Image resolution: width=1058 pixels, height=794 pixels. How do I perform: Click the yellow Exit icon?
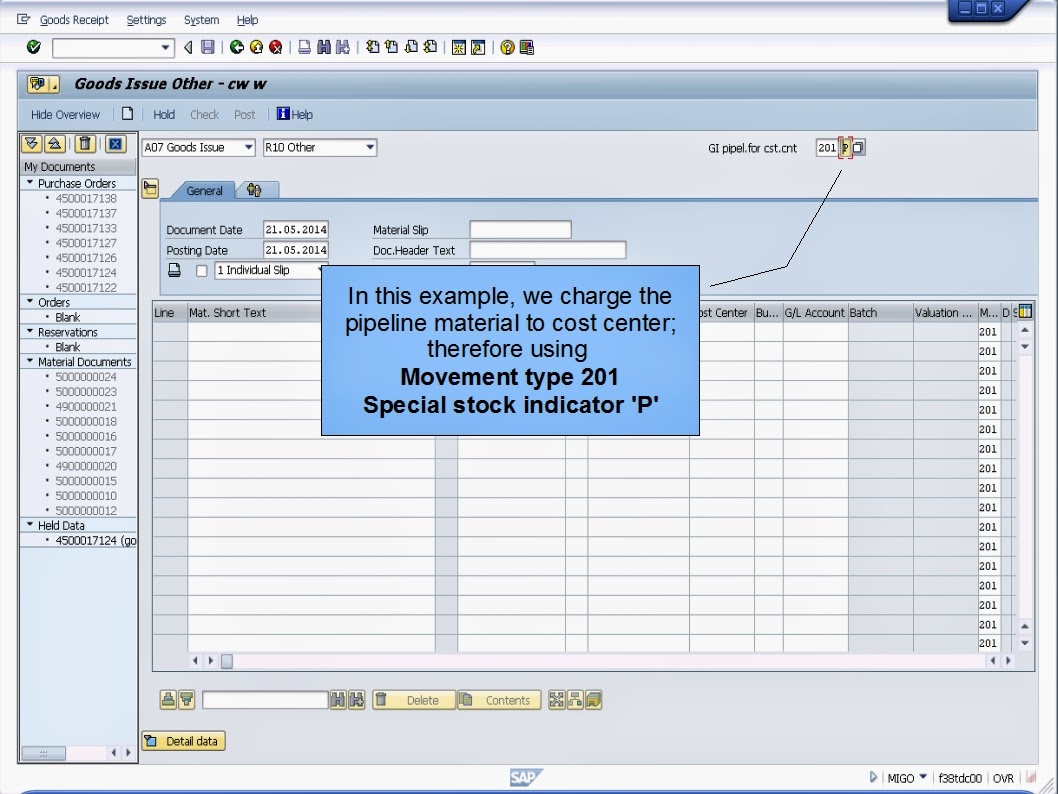[x=256, y=47]
